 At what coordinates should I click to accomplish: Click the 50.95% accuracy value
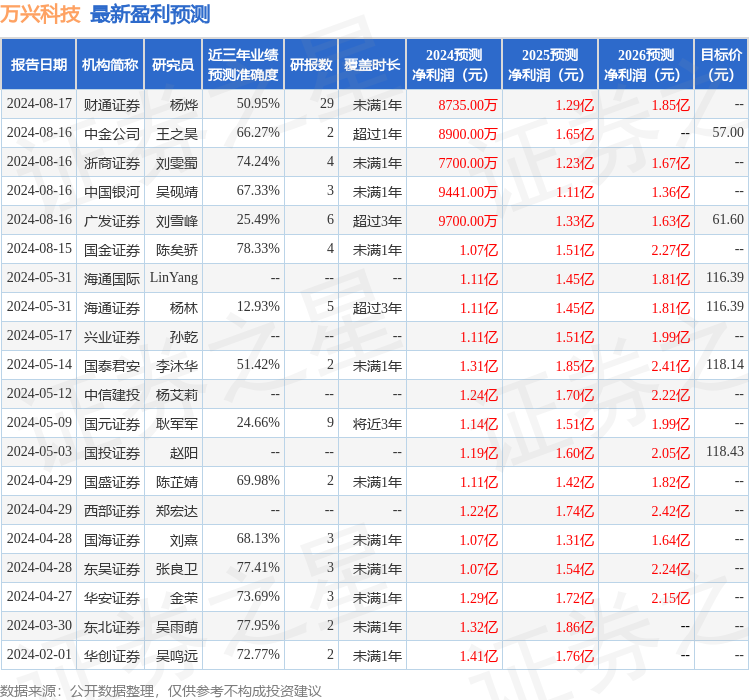pyautogui.click(x=258, y=103)
